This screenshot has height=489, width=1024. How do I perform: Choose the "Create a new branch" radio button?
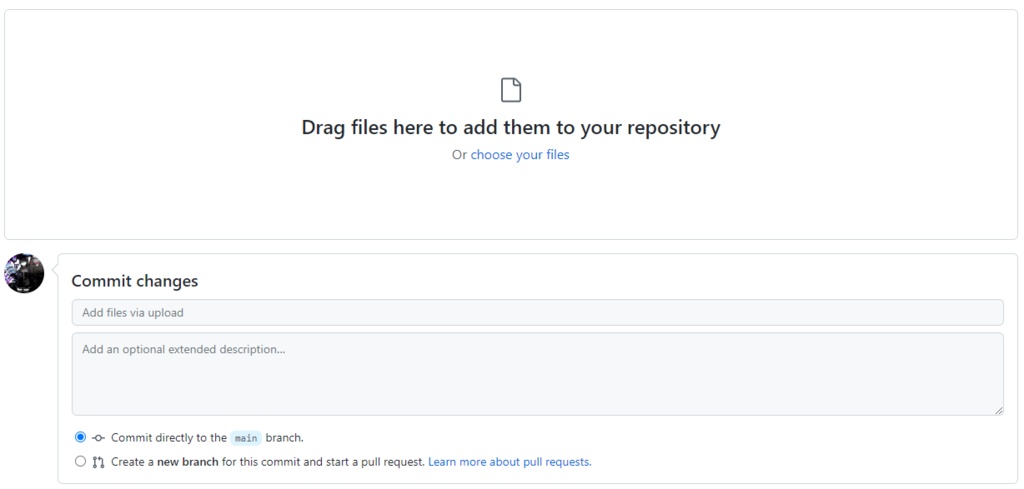coord(81,462)
